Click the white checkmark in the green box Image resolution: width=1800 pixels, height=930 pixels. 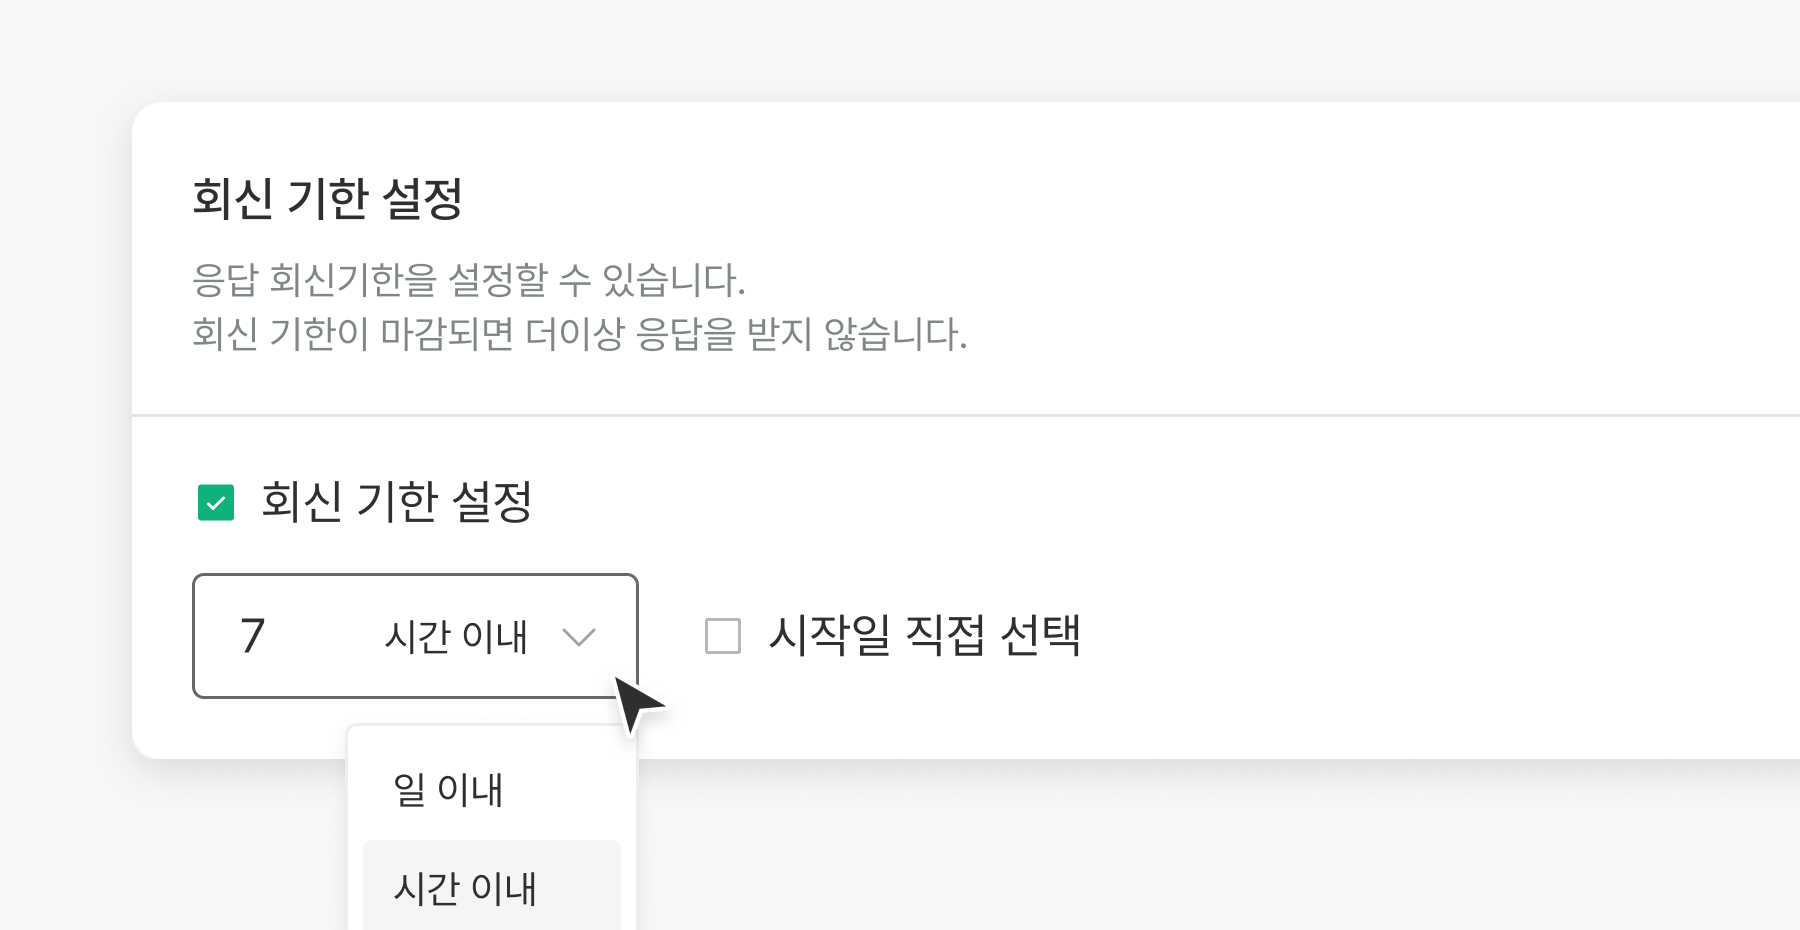[216, 503]
